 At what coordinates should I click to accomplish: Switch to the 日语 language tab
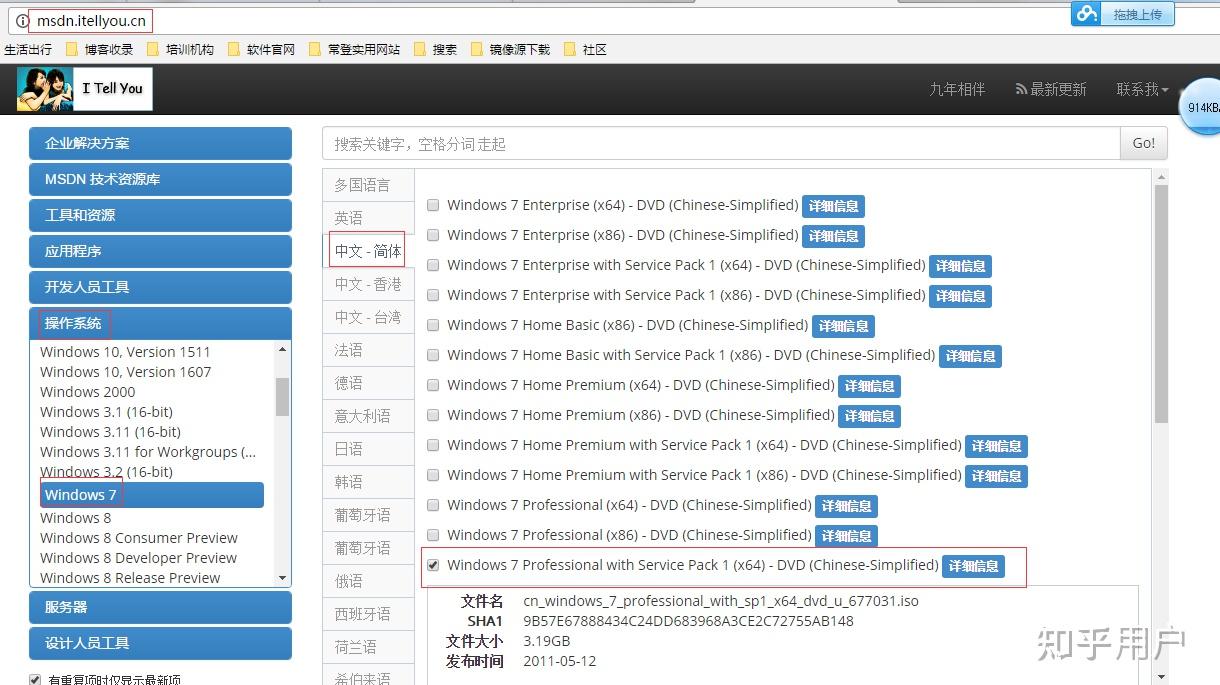tap(368, 449)
